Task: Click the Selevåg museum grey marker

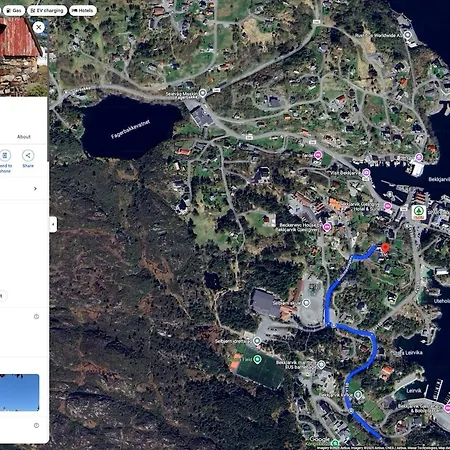Action: 202,93
